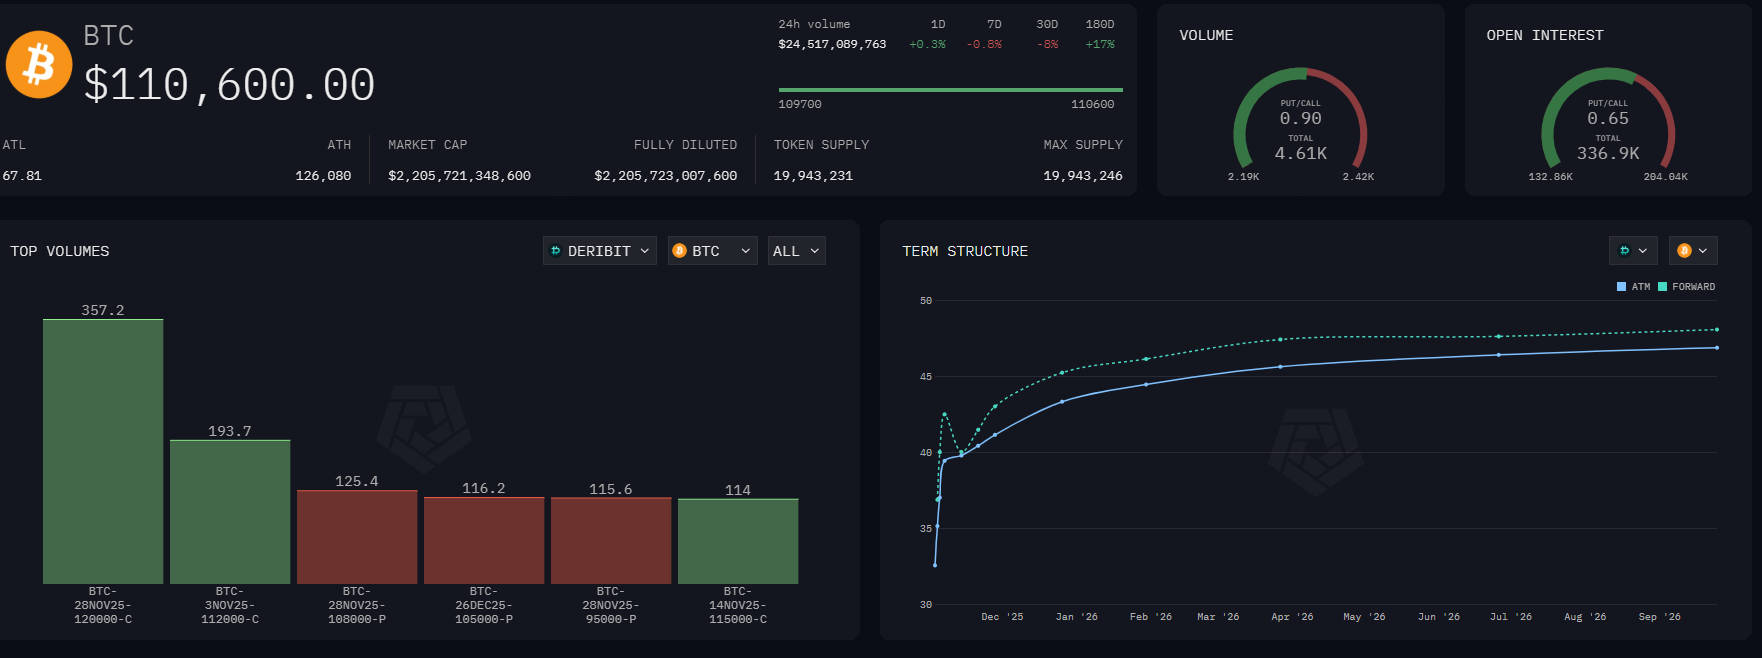Click the Deribit icon in Term Structure

tap(1625, 251)
